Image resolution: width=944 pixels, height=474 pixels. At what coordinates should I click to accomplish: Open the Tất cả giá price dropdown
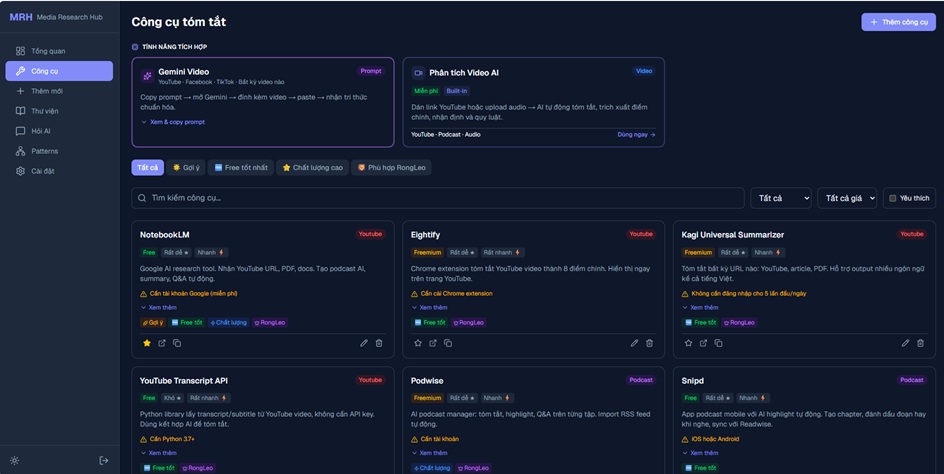tap(847, 198)
